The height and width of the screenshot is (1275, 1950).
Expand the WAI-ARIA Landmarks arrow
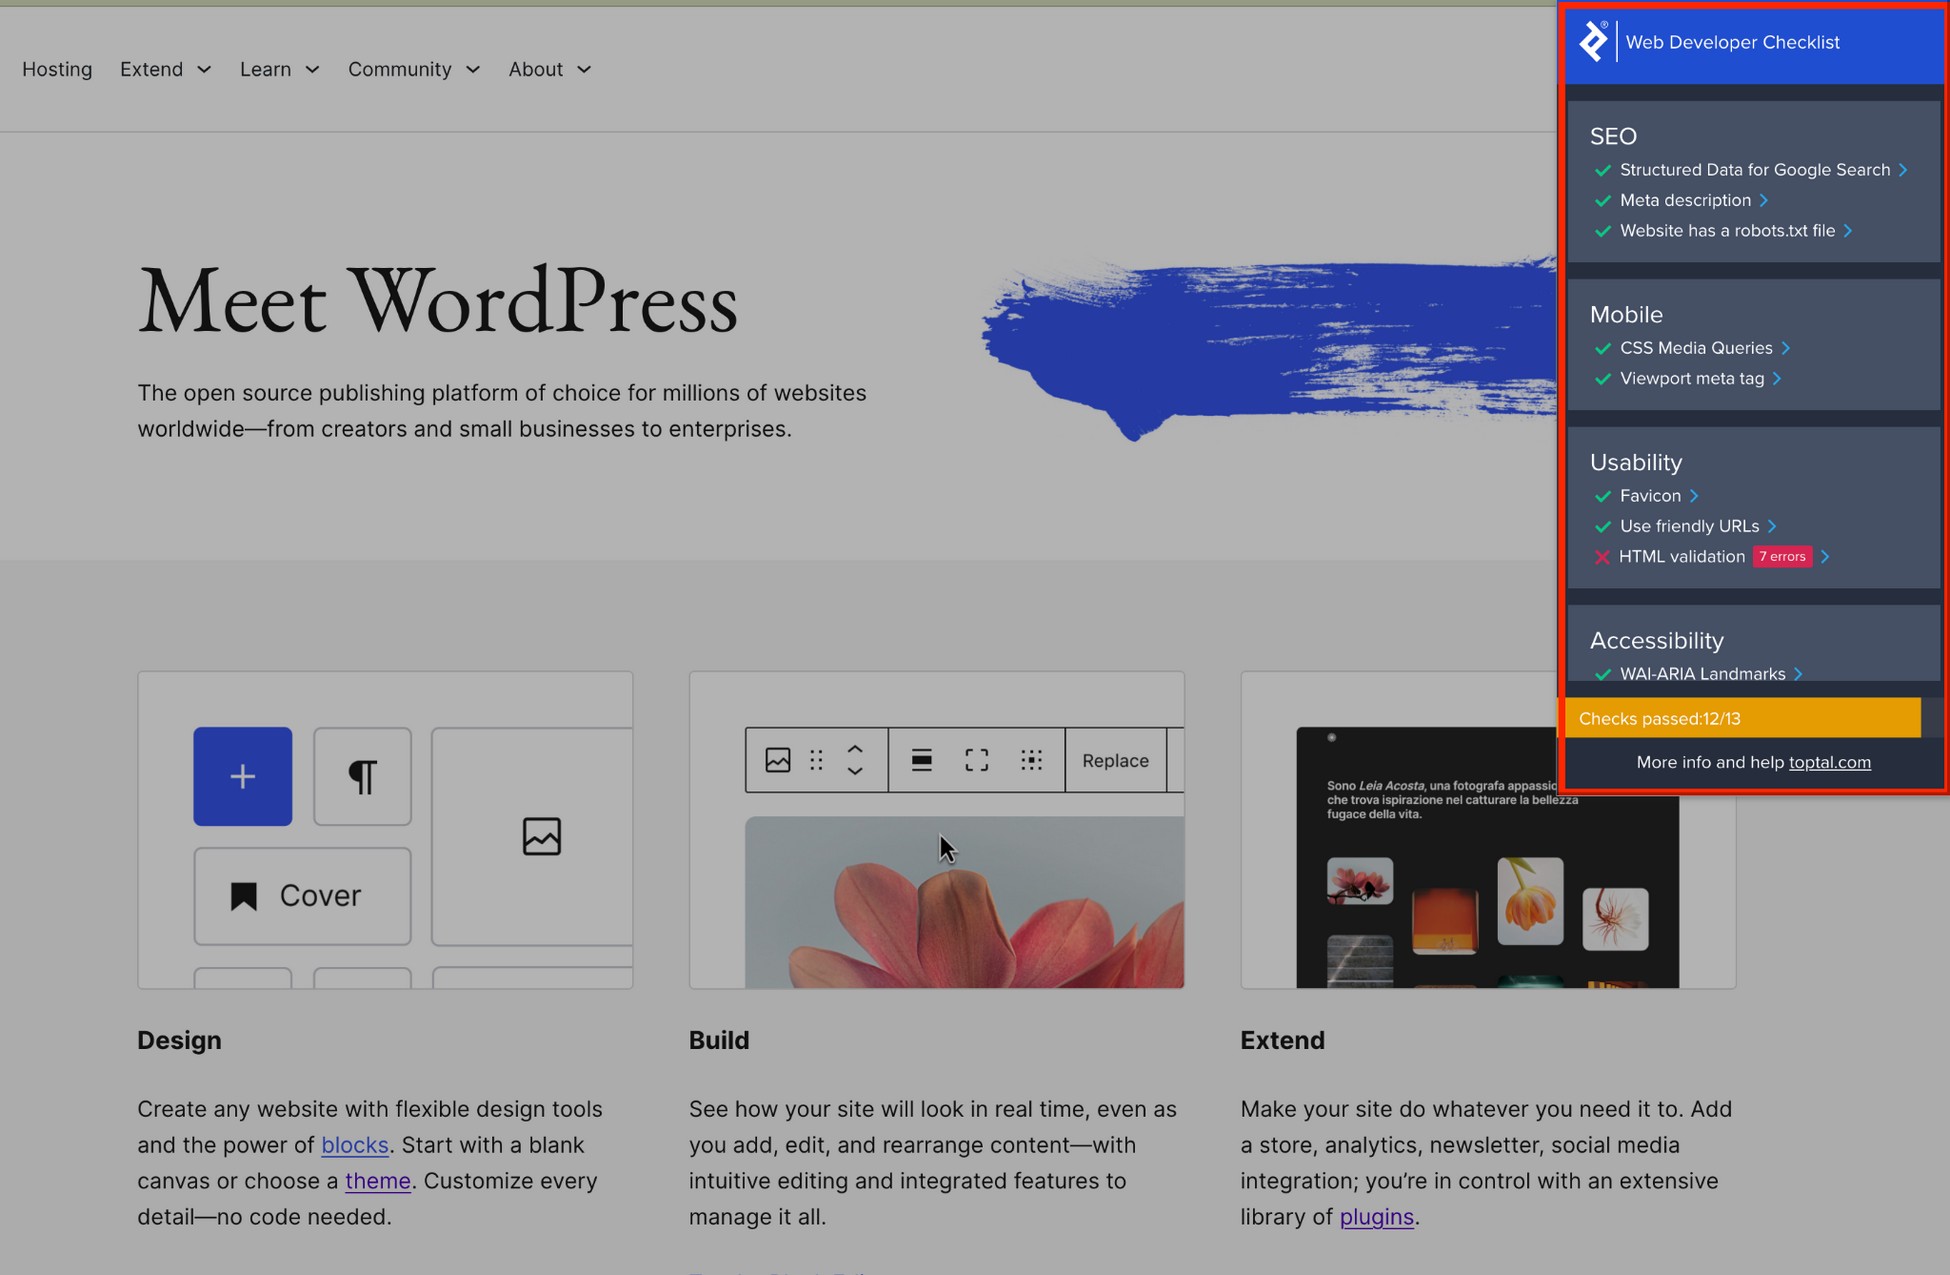click(1798, 674)
